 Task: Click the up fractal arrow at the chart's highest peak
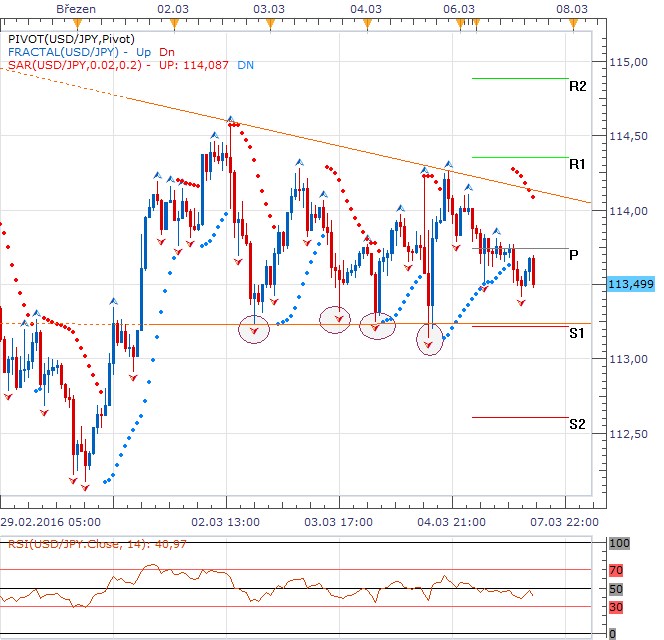click(x=230, y=118)
